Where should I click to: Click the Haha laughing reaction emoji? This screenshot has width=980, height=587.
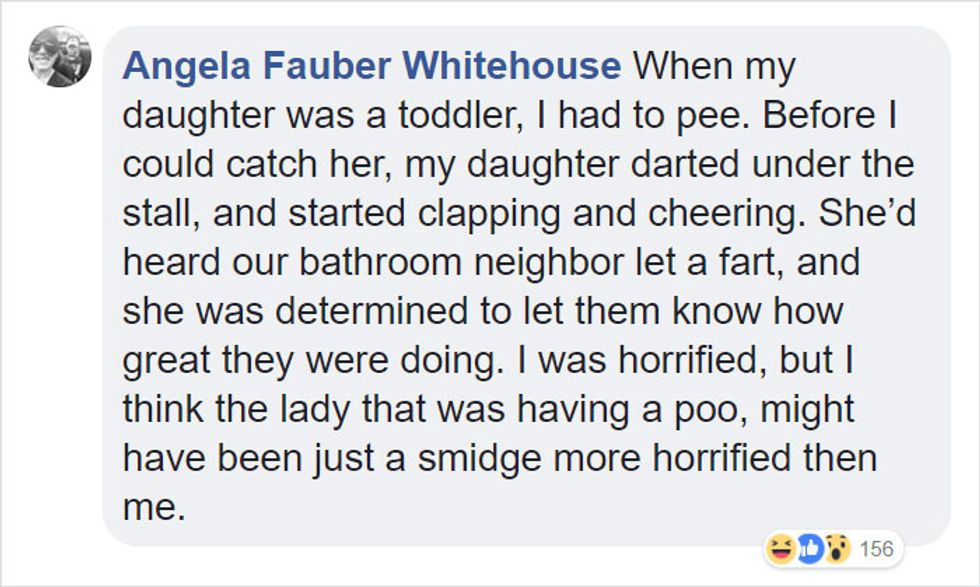pyautogui.click(x=779, y=549)
